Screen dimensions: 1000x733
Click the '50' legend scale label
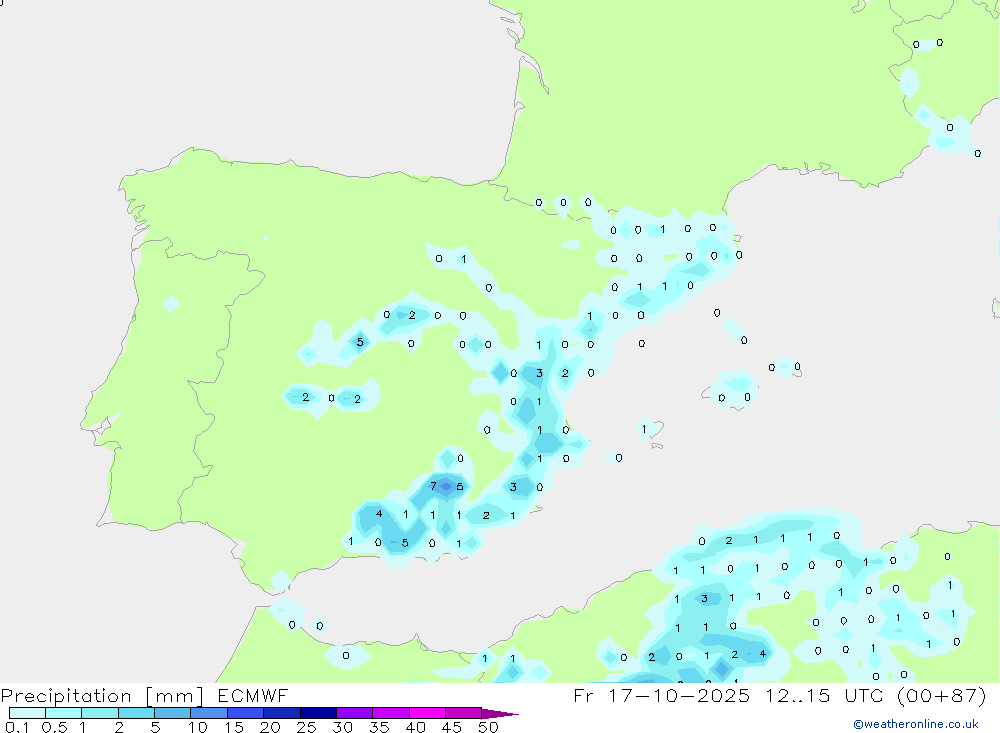coord(488,727)
